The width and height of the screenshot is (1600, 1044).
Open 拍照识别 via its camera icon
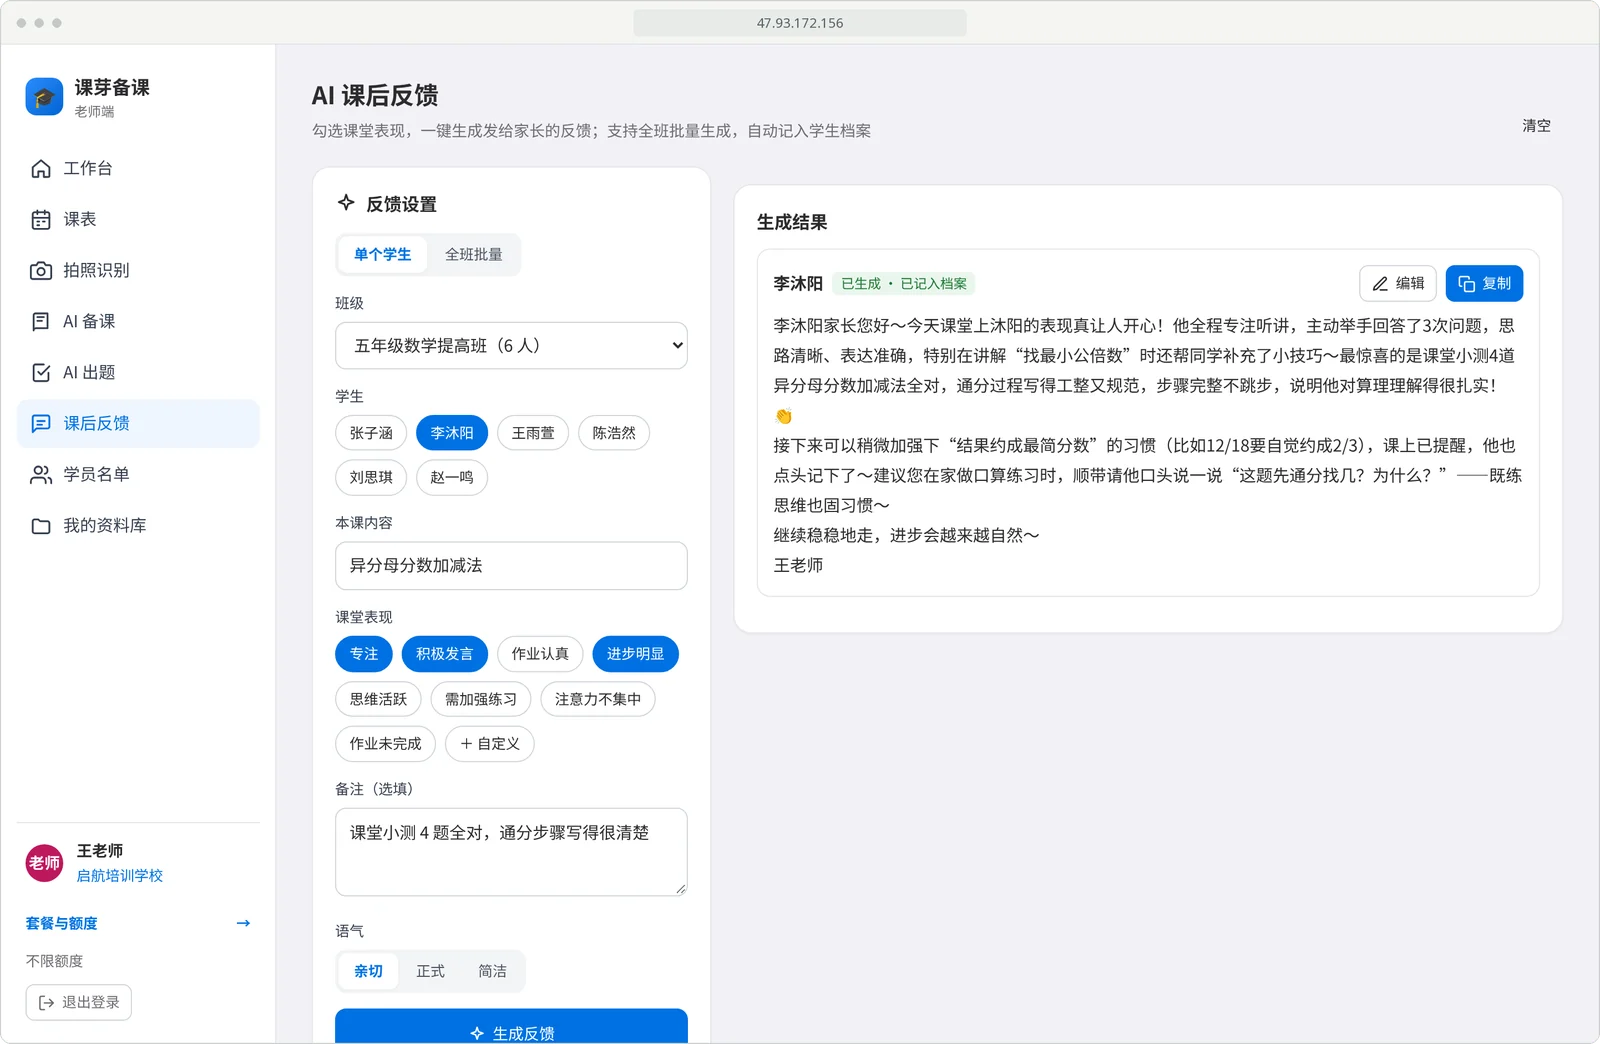click(x=41, y=270)
